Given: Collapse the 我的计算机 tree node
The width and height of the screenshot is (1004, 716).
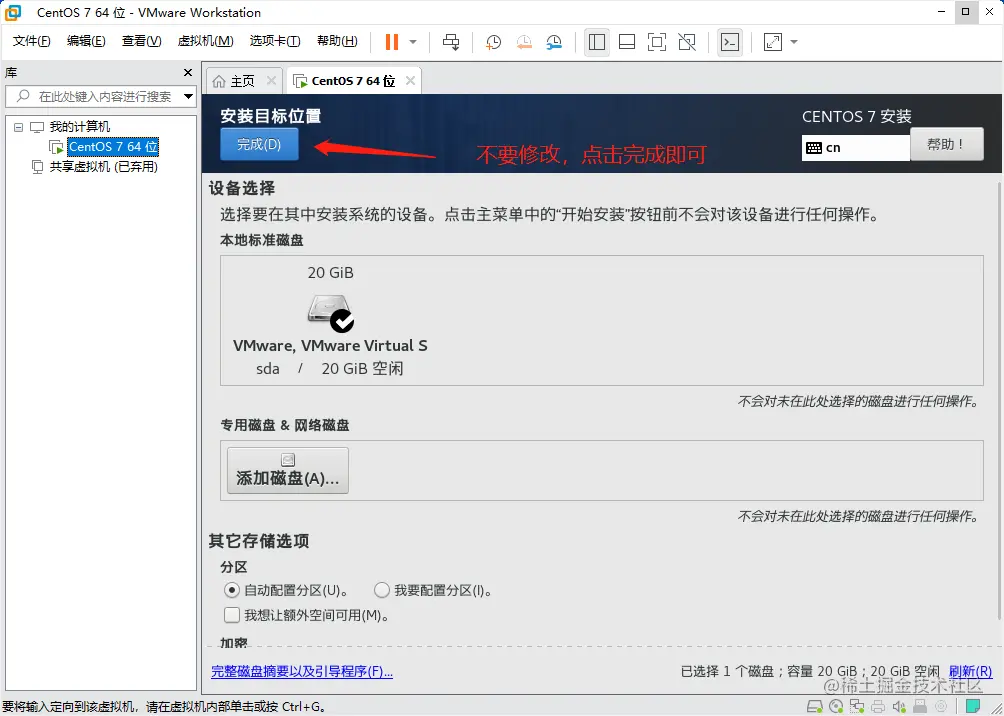Looking at the screenshot, I should (x=19, y=127).
